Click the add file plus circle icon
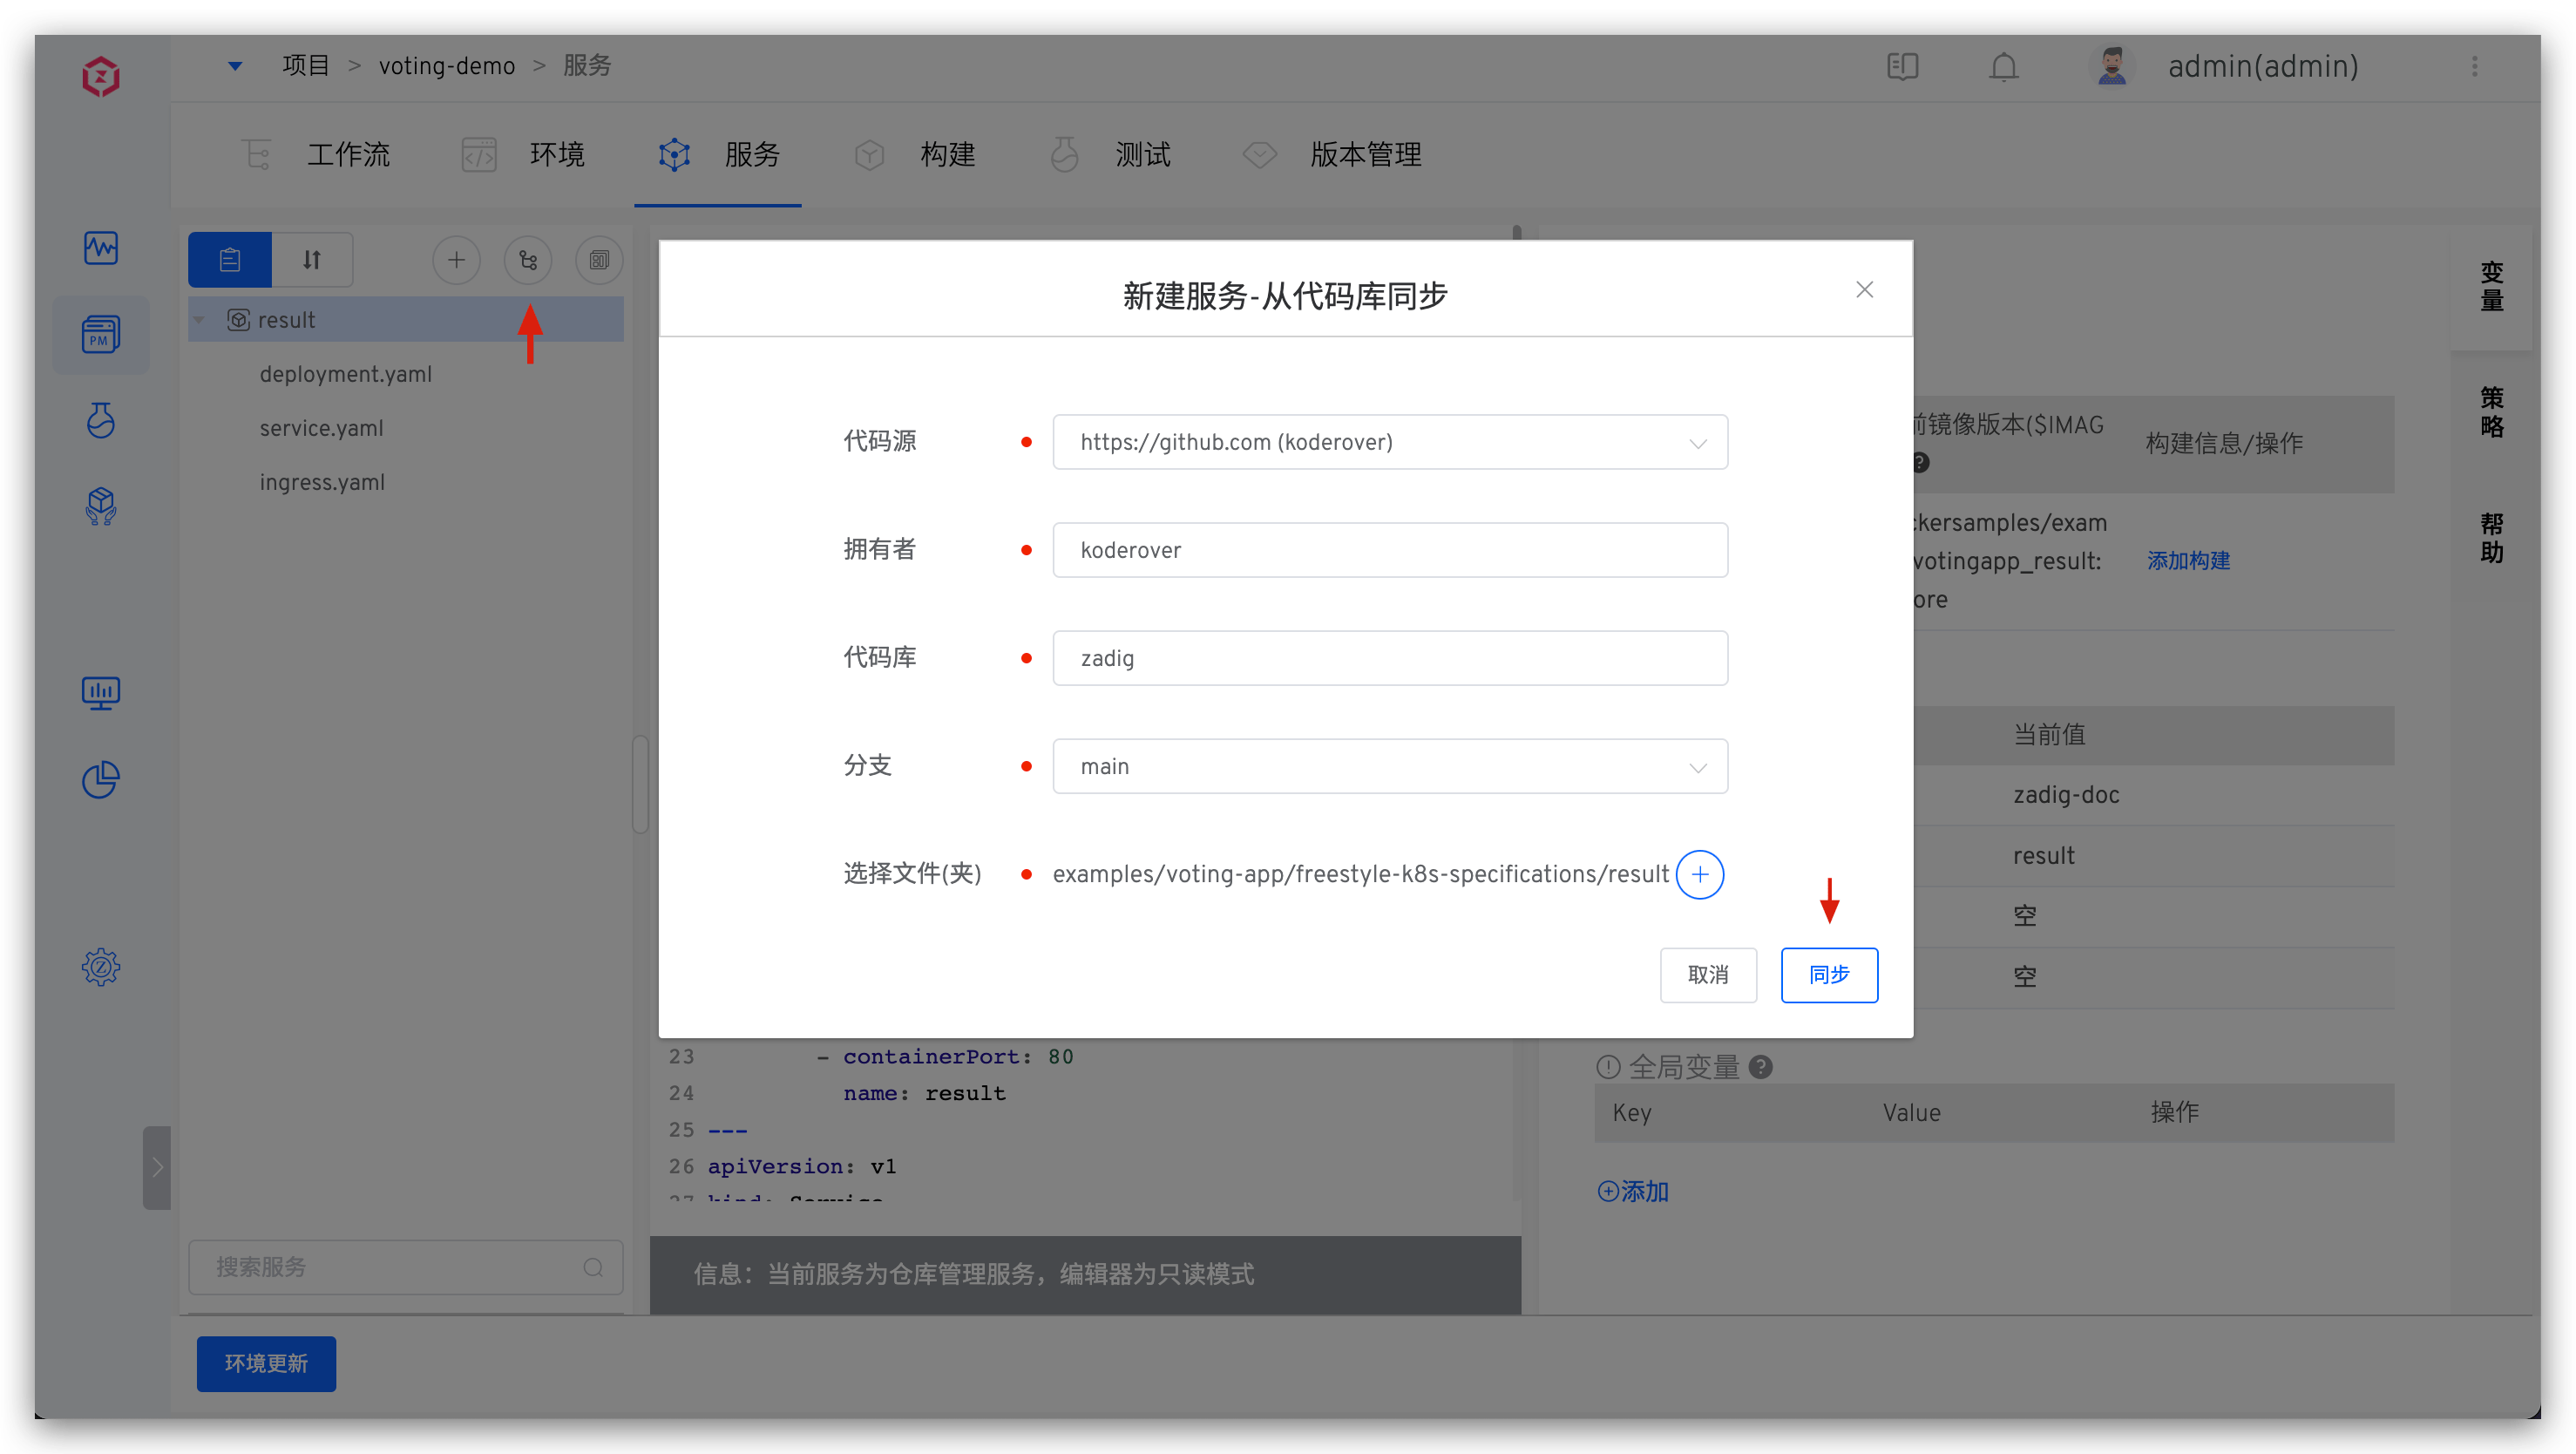This screenshot has height=1454, width=2576. click(1699, 874)
